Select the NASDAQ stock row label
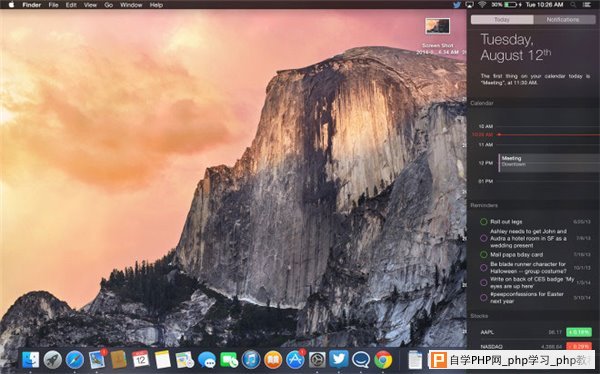This screenshot has width=600, height=374. (x=491, y=346)
